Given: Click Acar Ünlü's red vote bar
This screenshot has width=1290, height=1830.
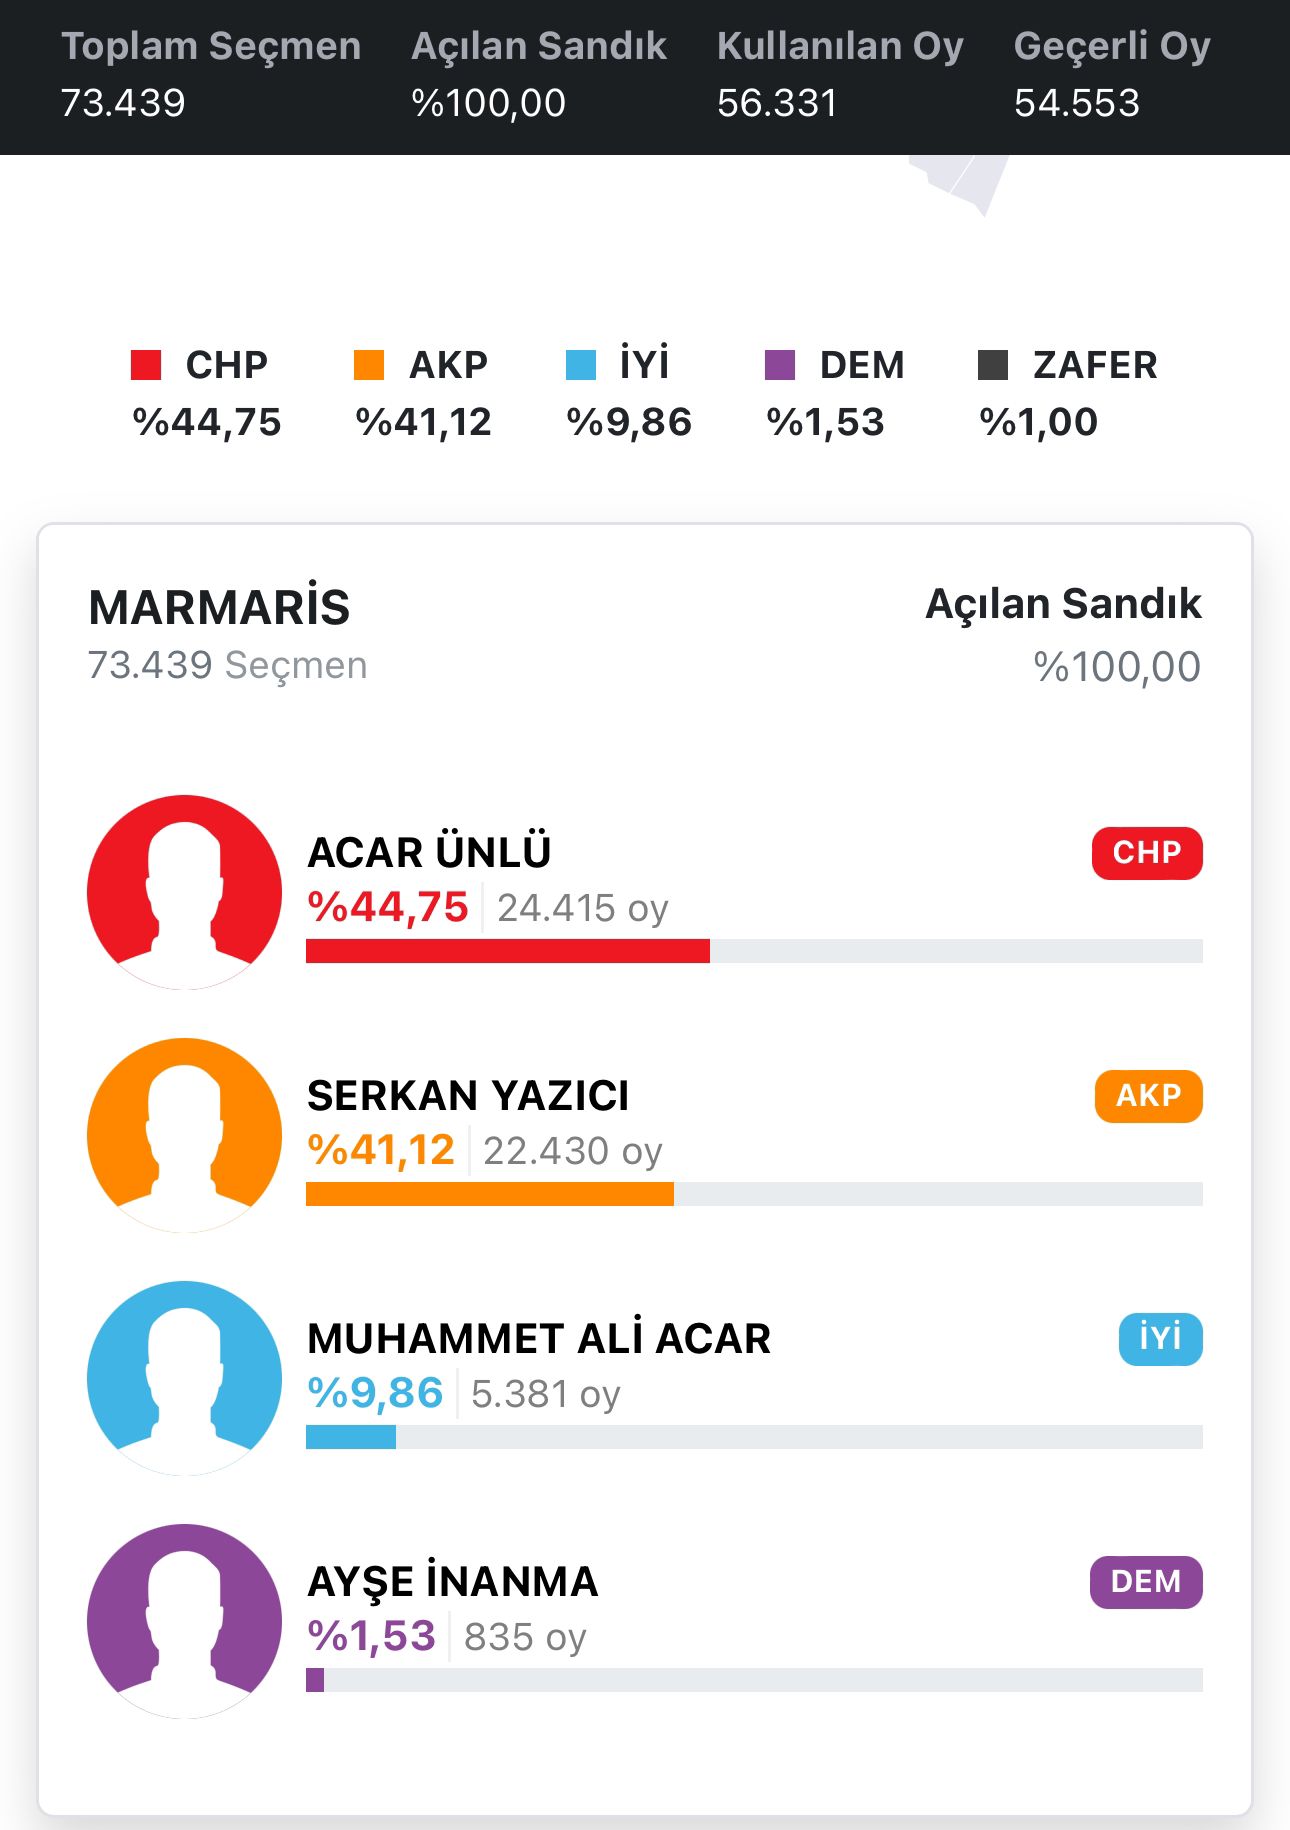Looking at the screenshot, I should [x=507, y=951].
